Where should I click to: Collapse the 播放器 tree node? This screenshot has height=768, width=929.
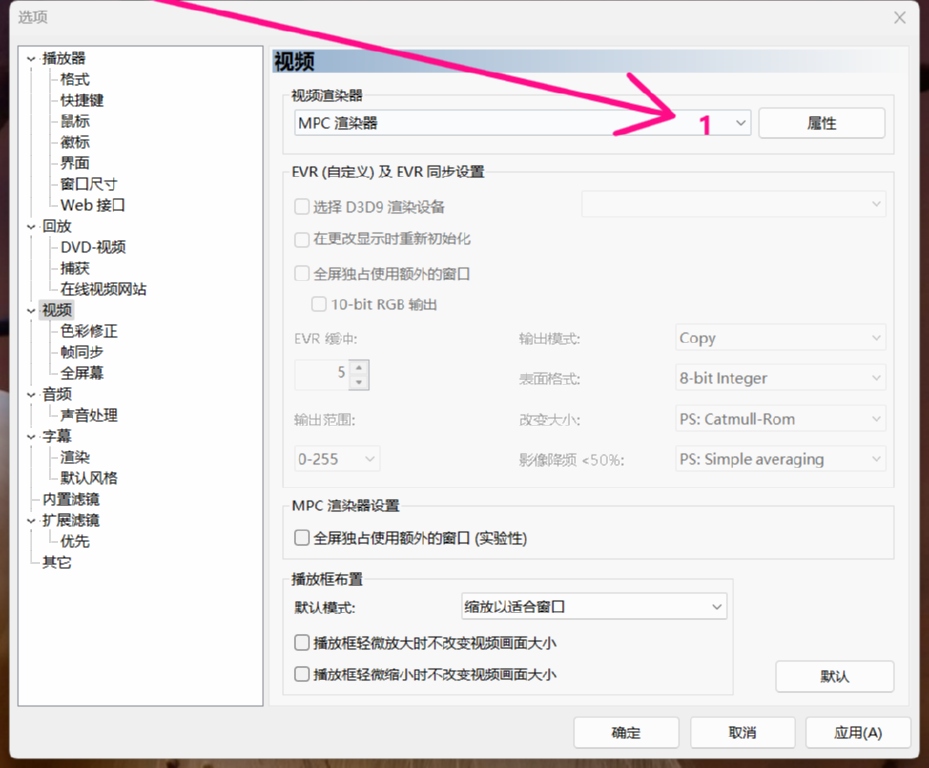(x=31, y=59)
